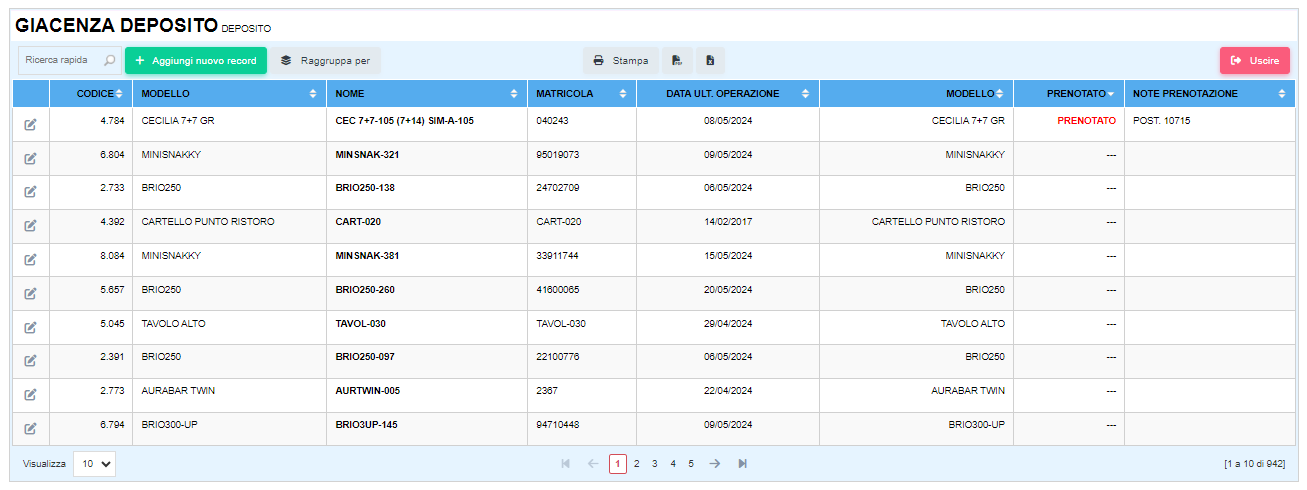The image size is (1307, 490).
Task: Open the Raggruppa per grouping menu
Action: [326, 61]
